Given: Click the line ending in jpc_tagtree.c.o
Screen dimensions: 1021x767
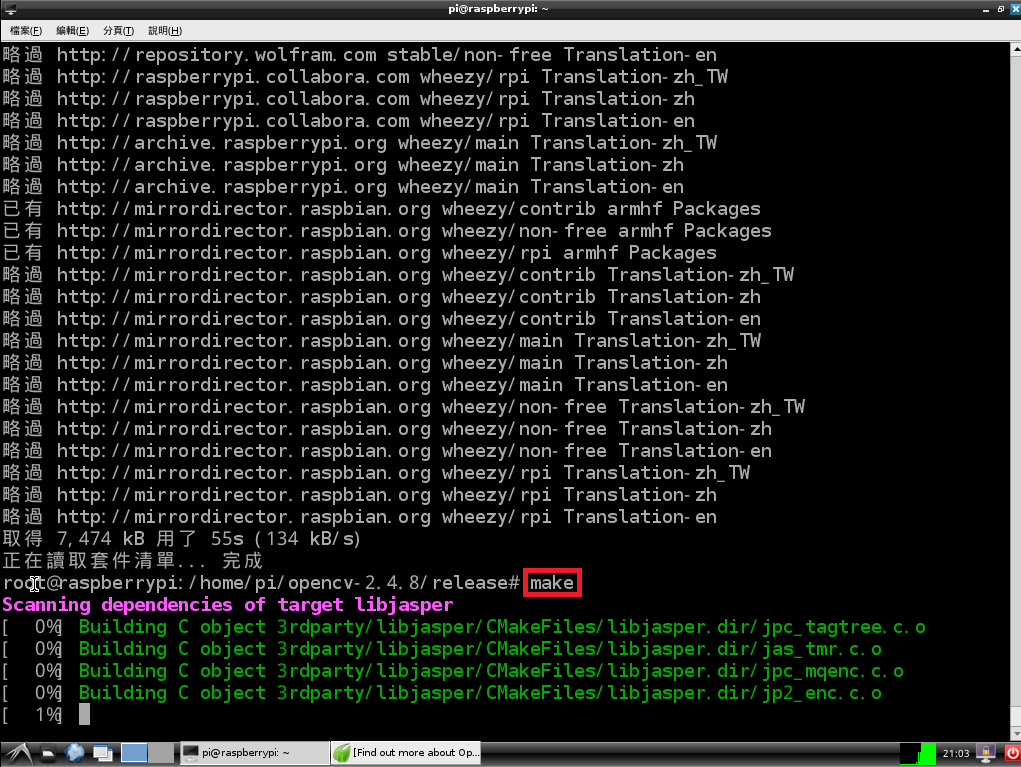Looking at the screenshot, I should point(463,627).
